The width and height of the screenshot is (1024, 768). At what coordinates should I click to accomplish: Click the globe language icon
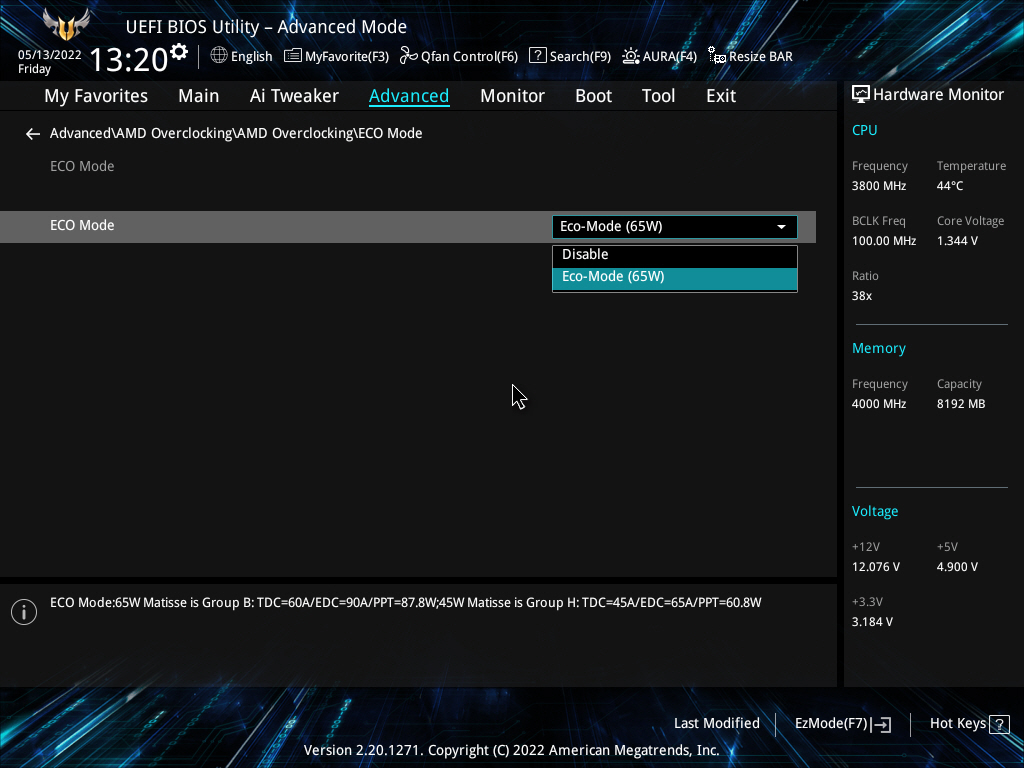point(219,56)
